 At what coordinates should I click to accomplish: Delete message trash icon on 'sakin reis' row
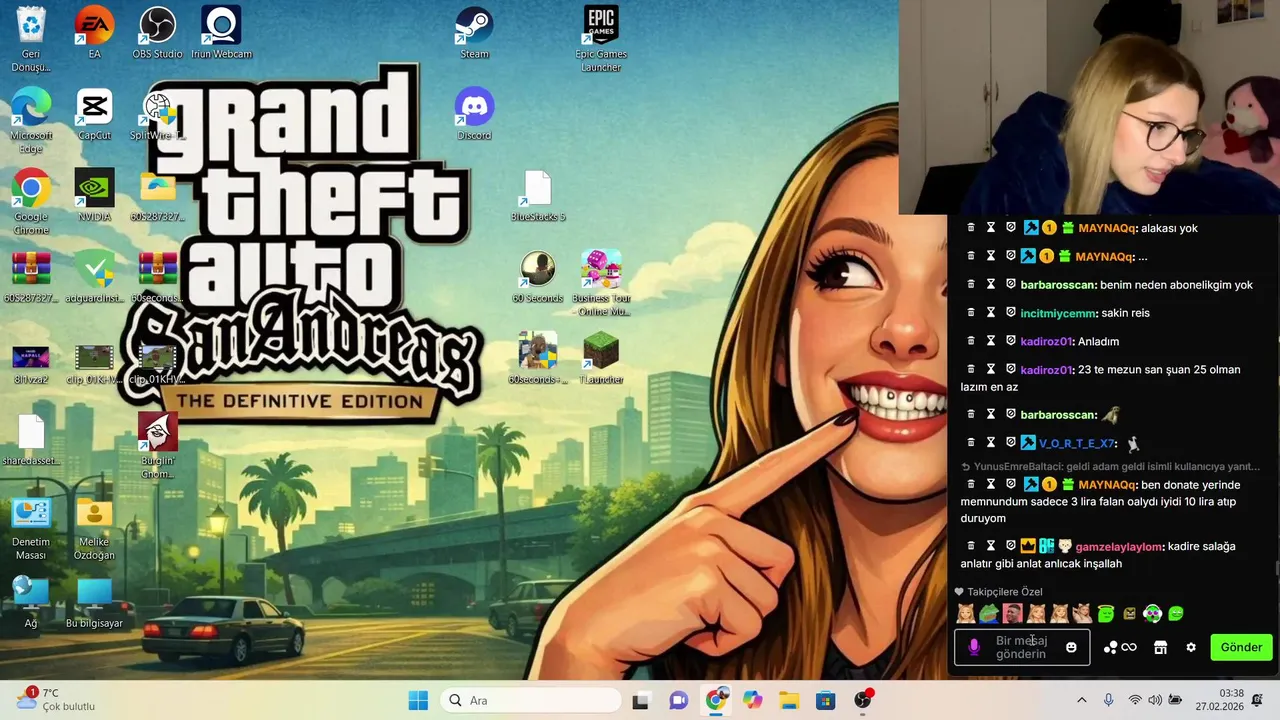[x=970, y=313]
